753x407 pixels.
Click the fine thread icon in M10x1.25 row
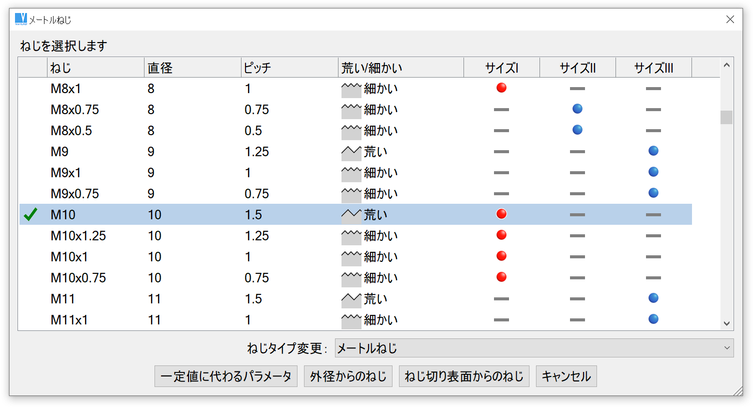(351, 235)
